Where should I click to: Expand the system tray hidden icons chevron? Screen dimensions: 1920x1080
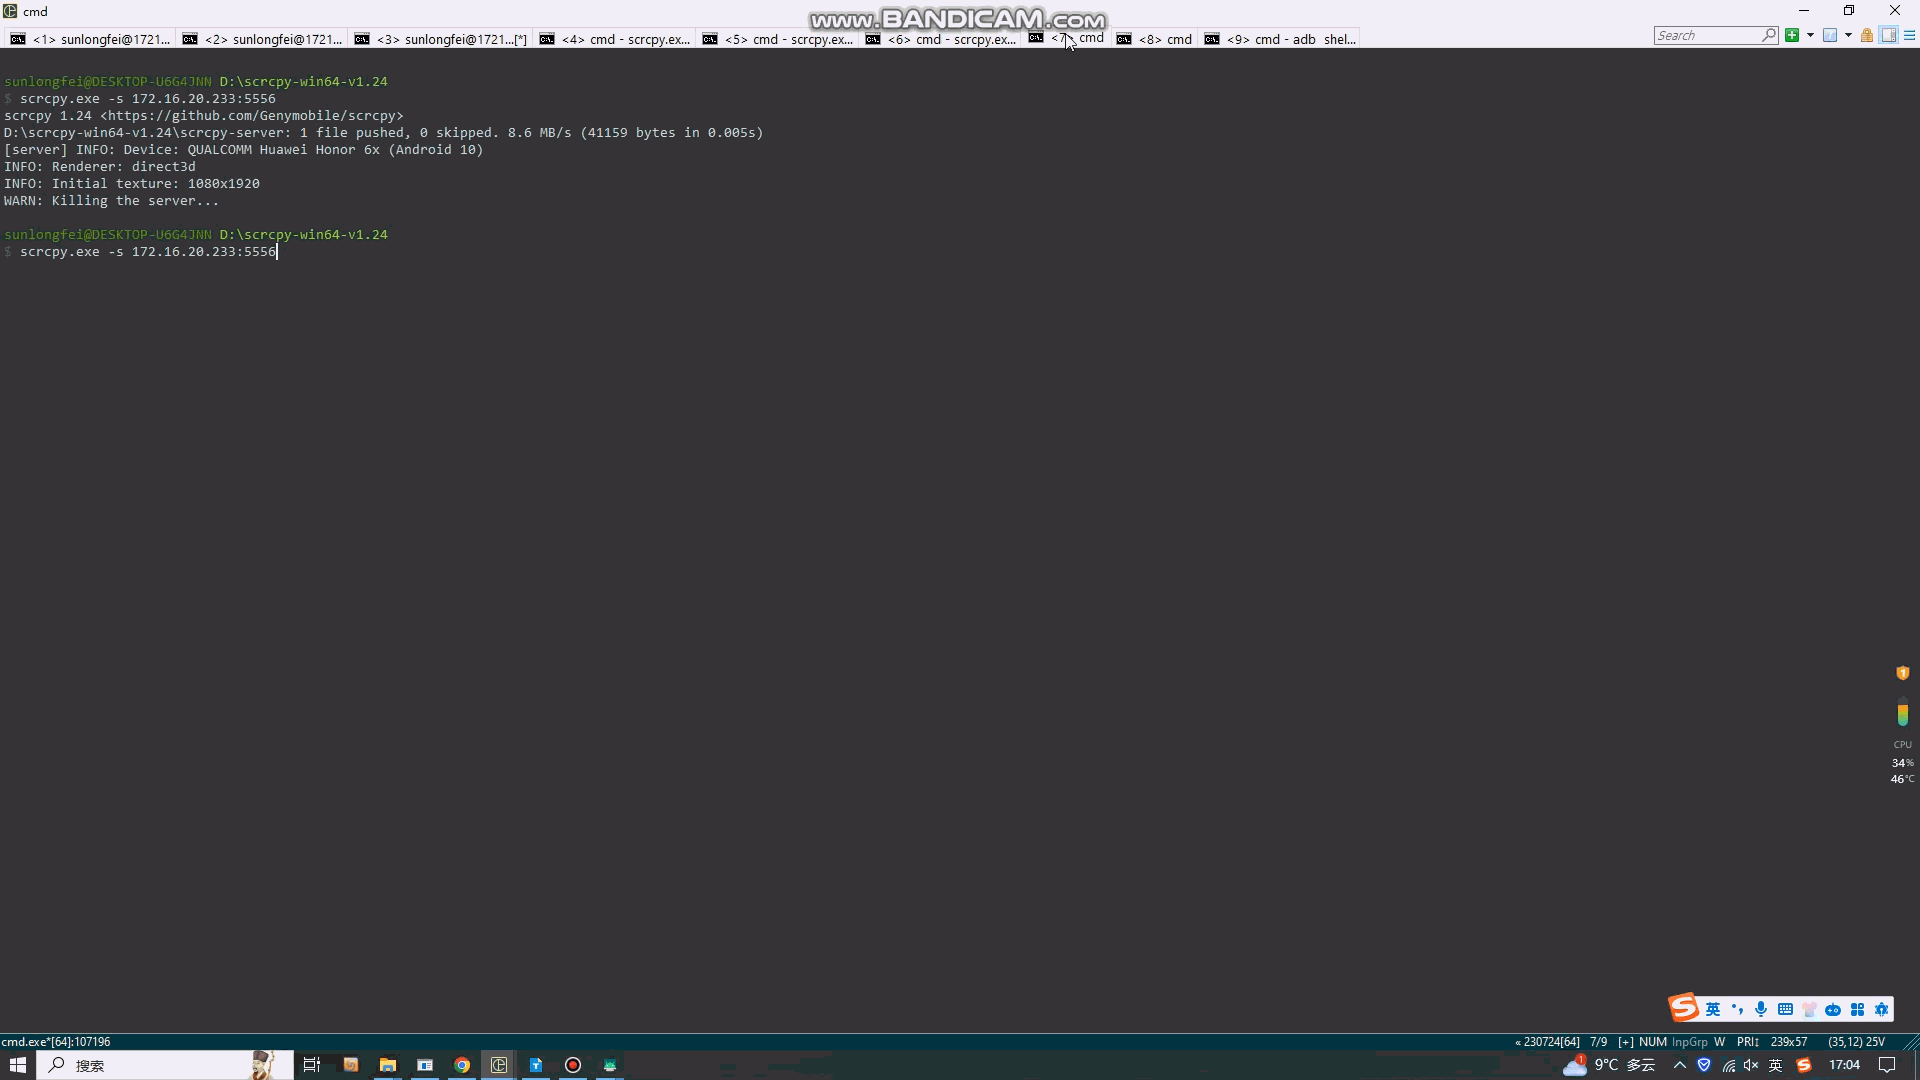[x=1680, y=1065]
